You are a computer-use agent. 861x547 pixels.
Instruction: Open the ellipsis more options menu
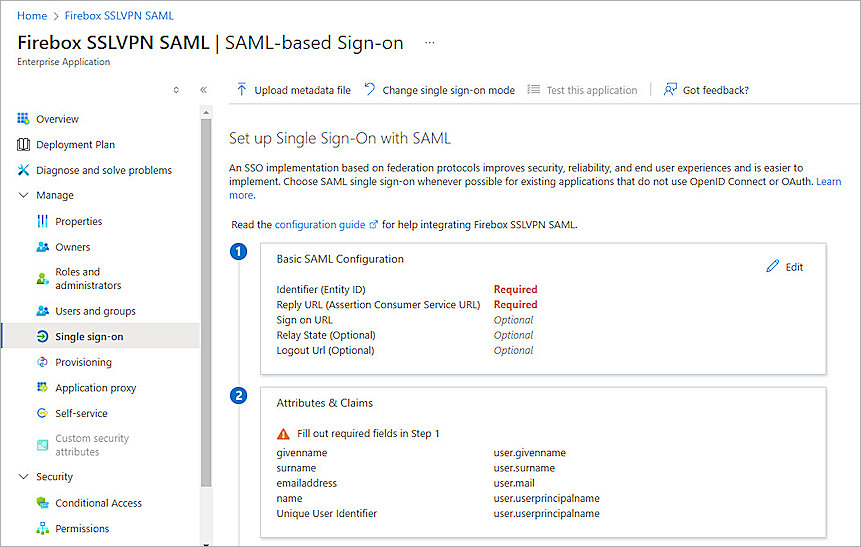[430, 43]
